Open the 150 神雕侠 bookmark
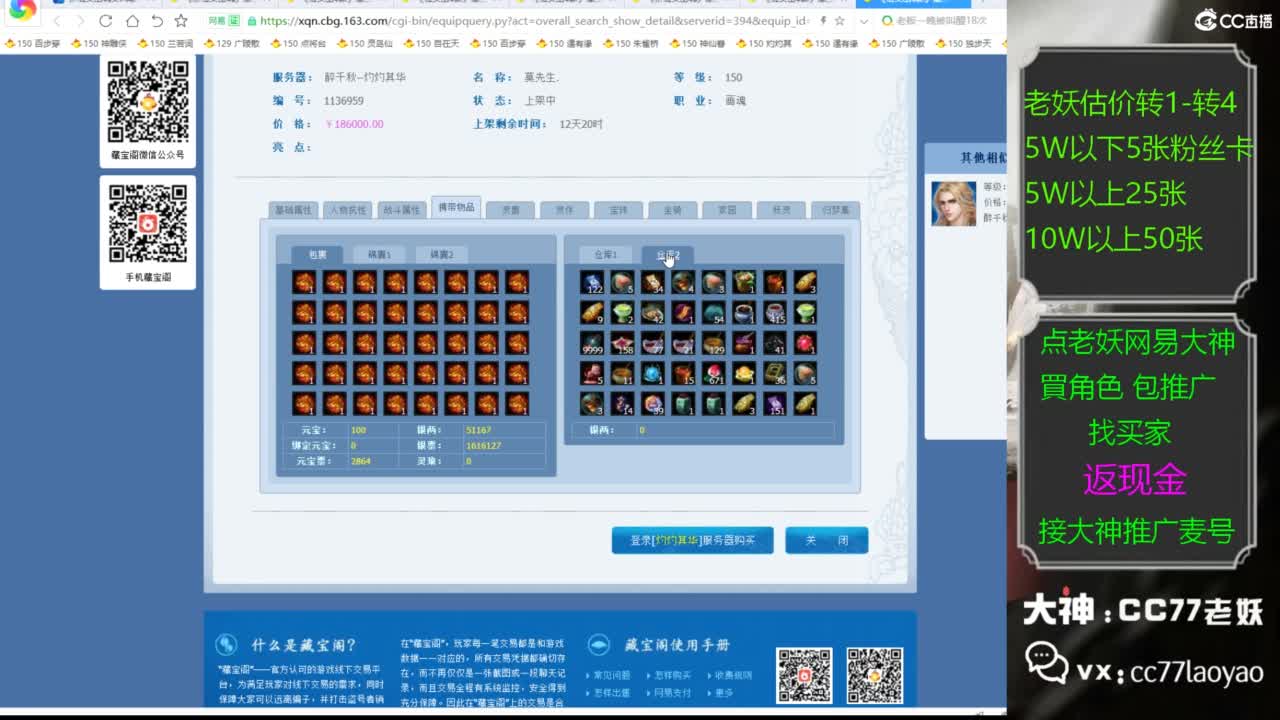The width and height of the screenshot is (1280, 720). tap(99, 44)
